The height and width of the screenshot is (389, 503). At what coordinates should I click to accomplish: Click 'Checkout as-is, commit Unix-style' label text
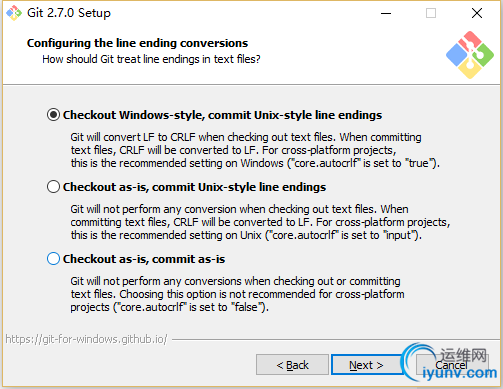pos(194,187)
